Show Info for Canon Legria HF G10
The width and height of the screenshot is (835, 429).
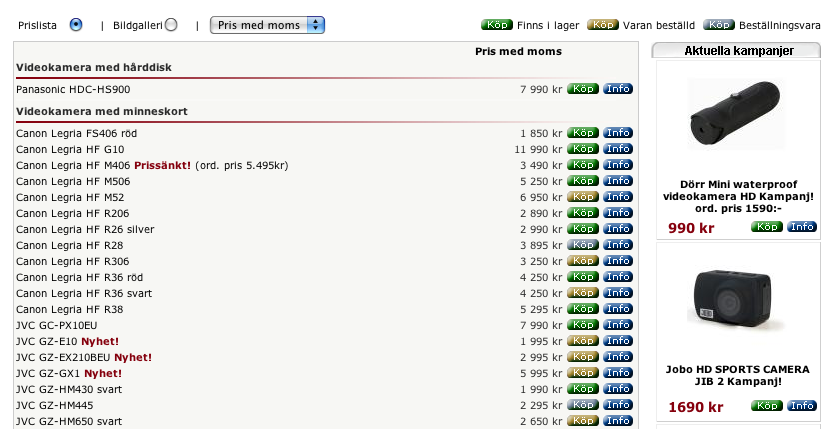pyautogui.click(x=618, y=148)
